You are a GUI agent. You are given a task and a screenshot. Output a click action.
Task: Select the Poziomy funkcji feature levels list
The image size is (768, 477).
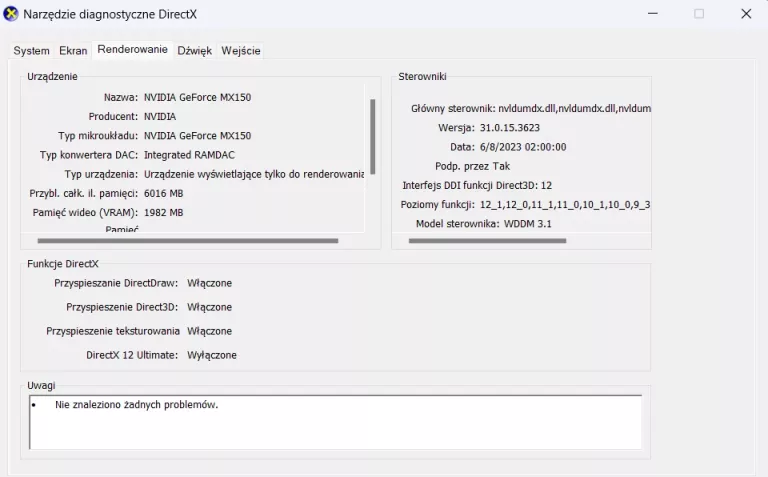565,205
